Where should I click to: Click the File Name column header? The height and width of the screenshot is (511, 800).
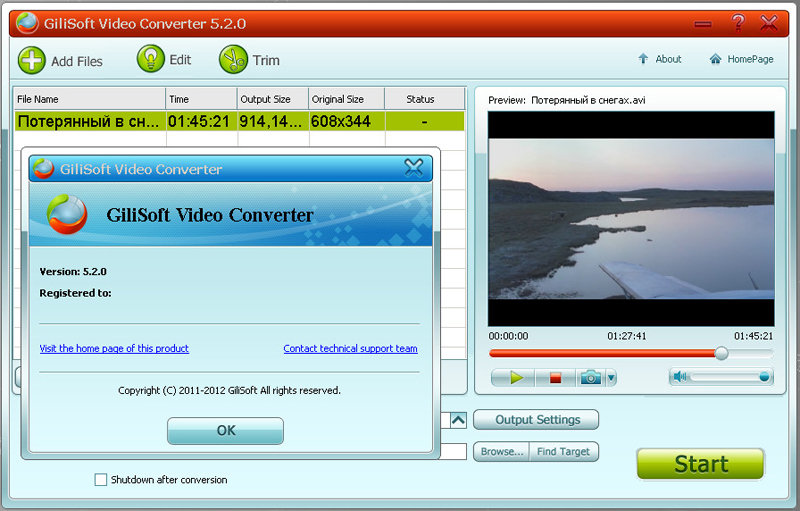(89, 99)
